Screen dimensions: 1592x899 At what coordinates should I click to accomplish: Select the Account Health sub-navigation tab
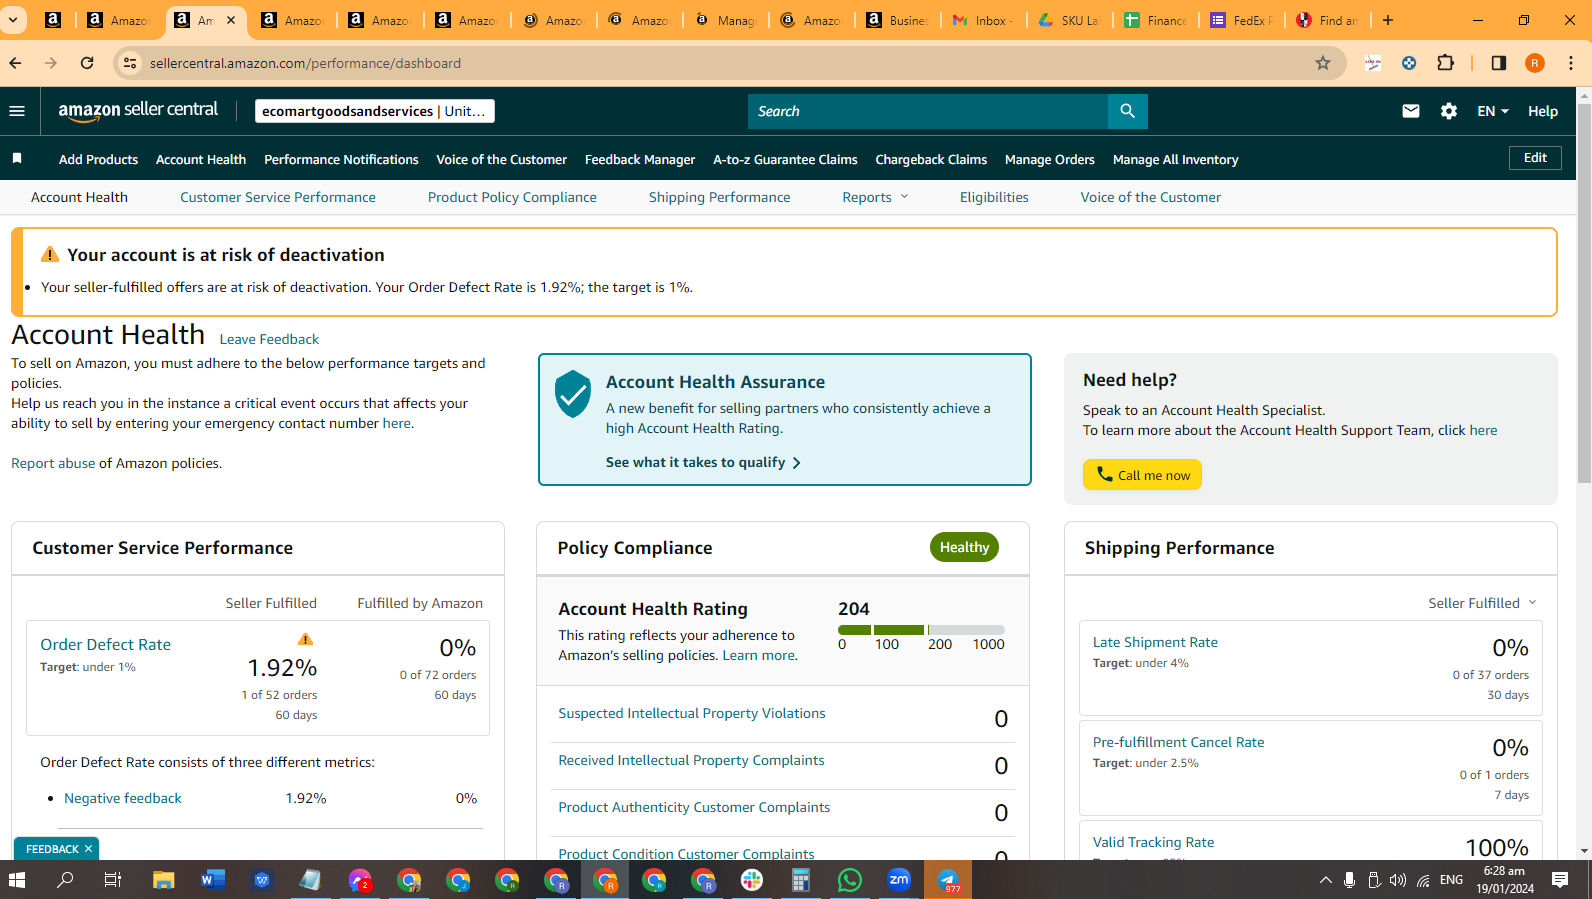click(79, 197)
